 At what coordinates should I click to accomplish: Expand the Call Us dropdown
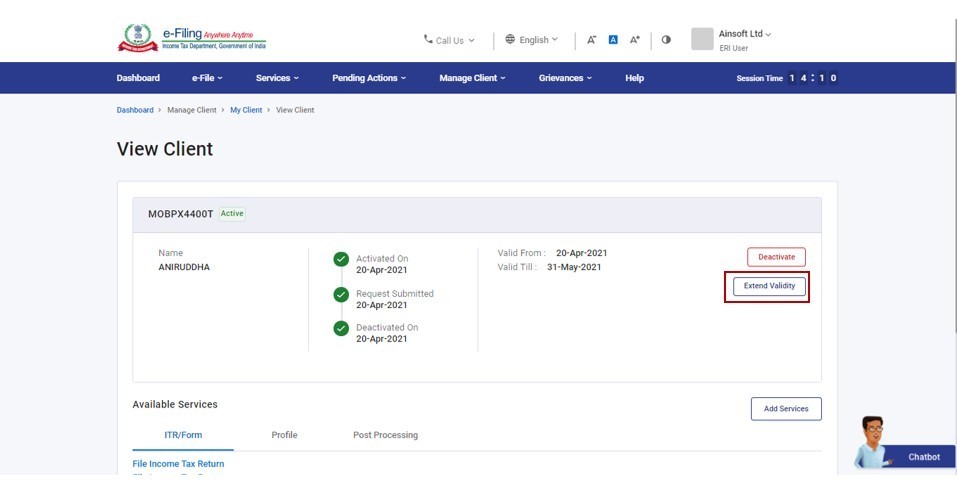[x=450, y=40]
